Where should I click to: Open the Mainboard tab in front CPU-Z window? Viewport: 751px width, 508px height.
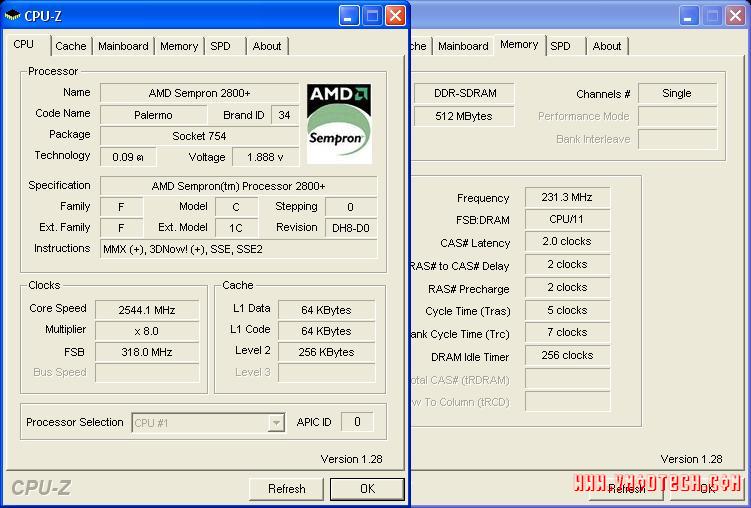pyautogui.click(x=123, y=46)
